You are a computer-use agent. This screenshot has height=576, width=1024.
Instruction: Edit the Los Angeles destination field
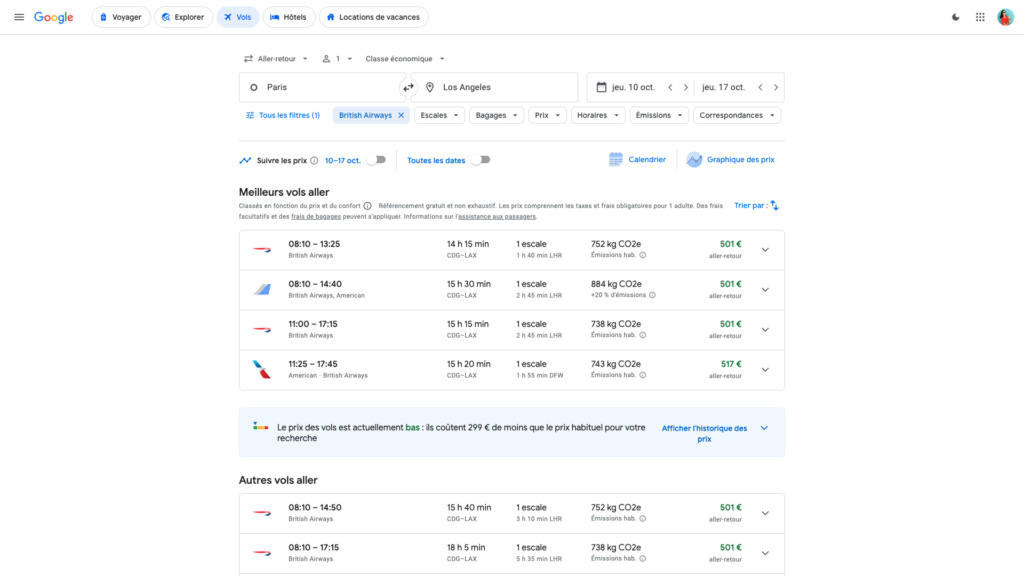[496, 88]
